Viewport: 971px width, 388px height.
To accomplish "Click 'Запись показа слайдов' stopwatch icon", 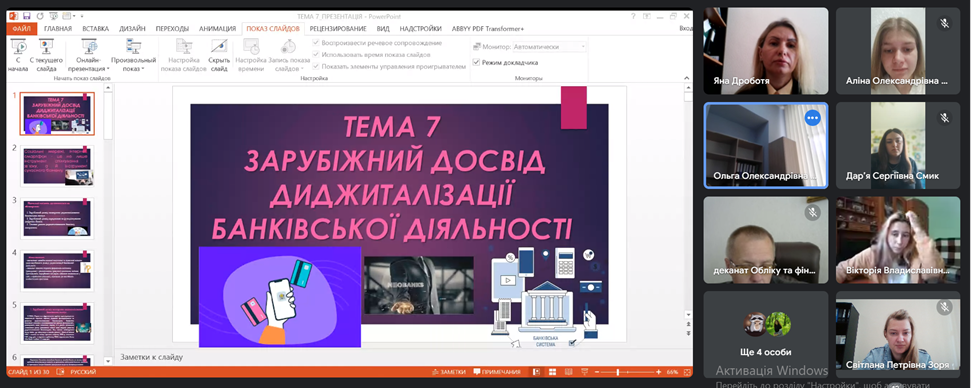I will click(x=289, y=46).
